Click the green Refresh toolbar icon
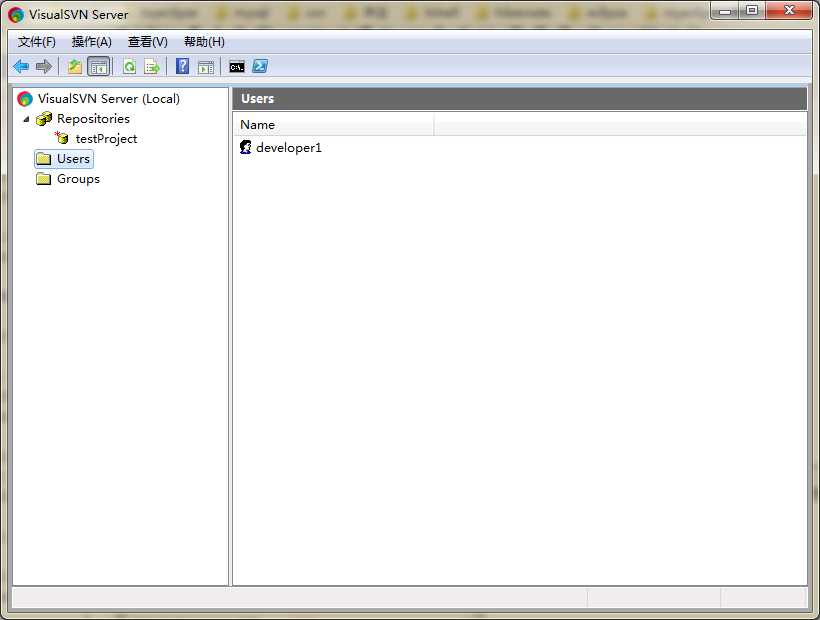The image size is (820, 620). (129, 66)
